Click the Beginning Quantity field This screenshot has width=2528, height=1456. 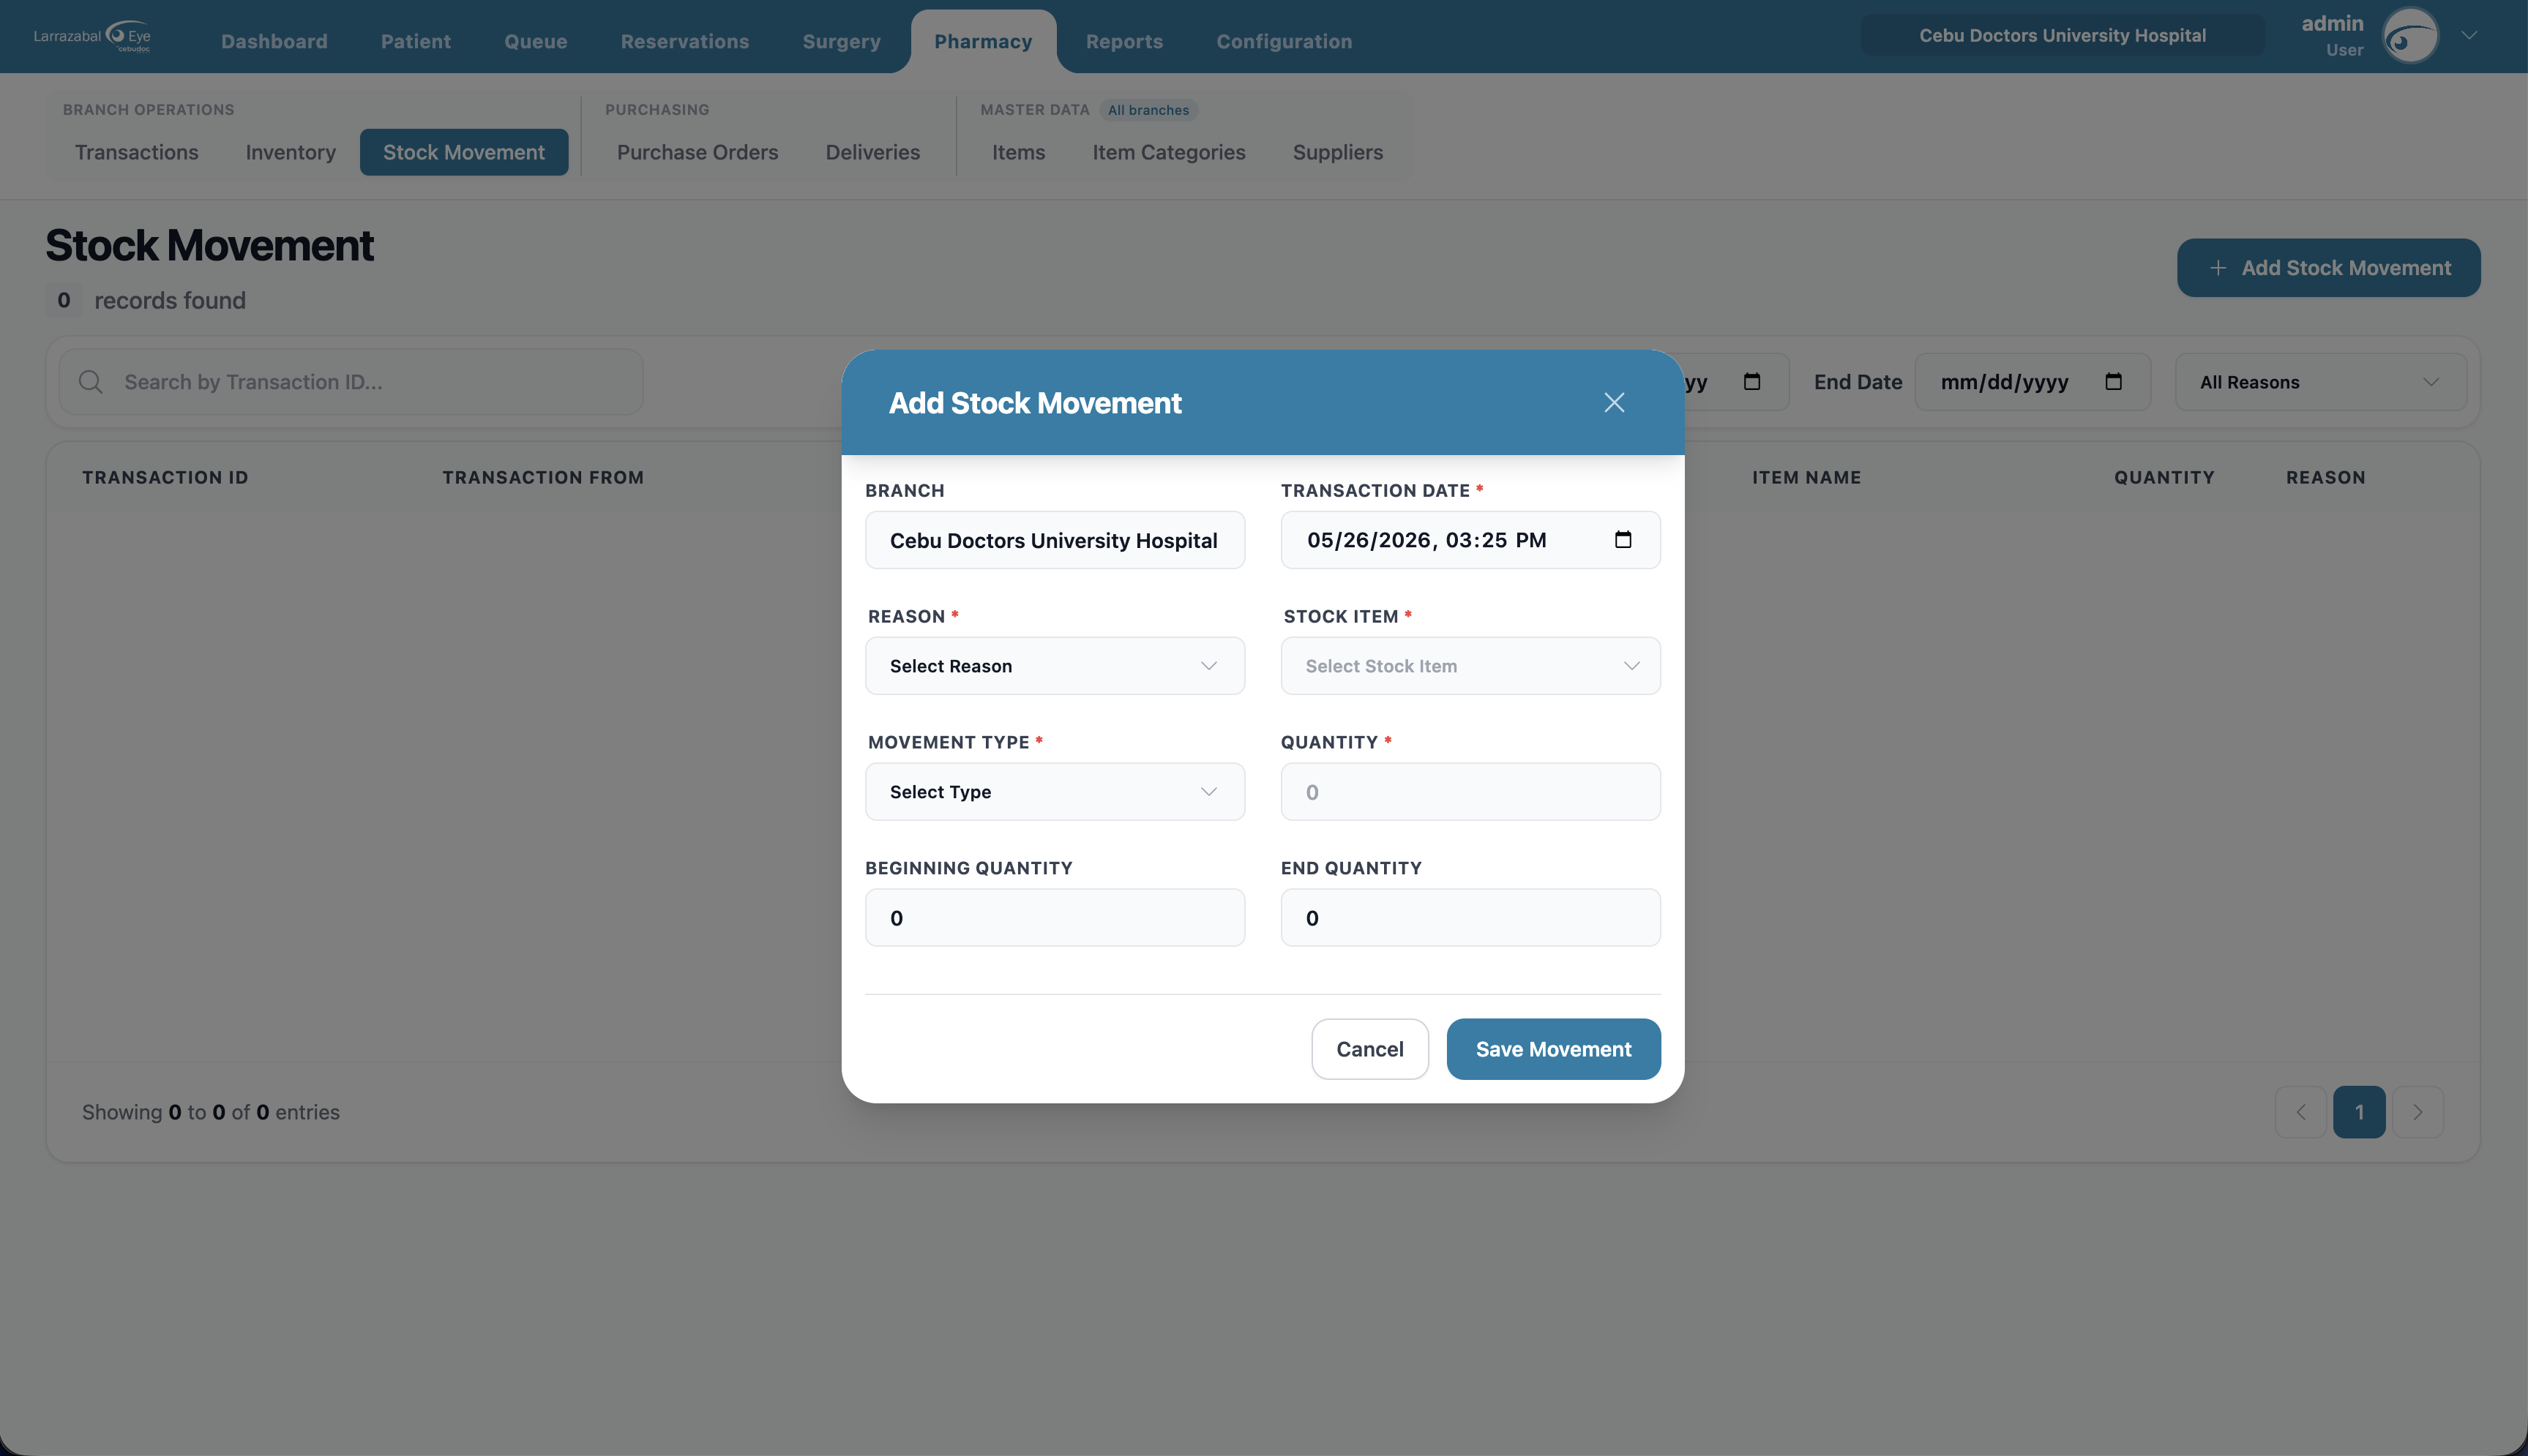tap(1055, 918)
